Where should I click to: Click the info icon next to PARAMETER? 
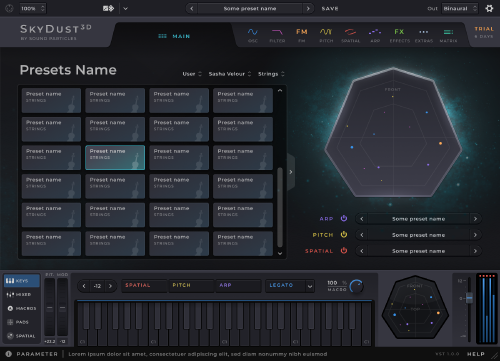9,354
